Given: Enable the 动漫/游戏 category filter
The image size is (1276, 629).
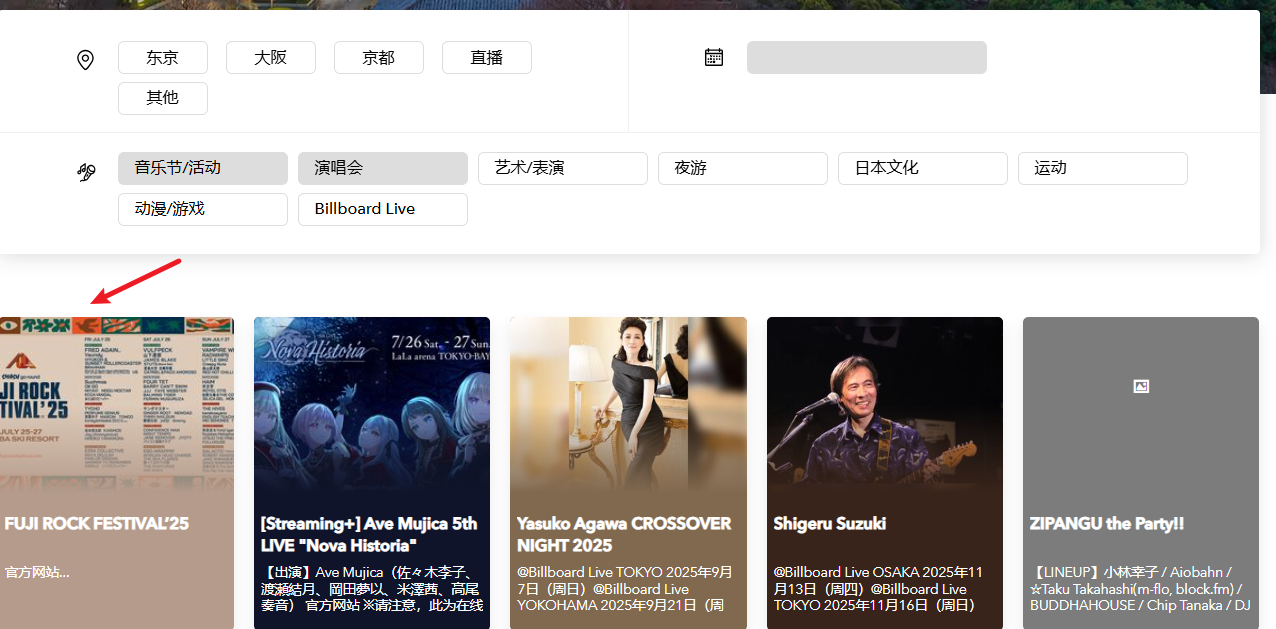Looking at the screenshot, I should [203, 209].
